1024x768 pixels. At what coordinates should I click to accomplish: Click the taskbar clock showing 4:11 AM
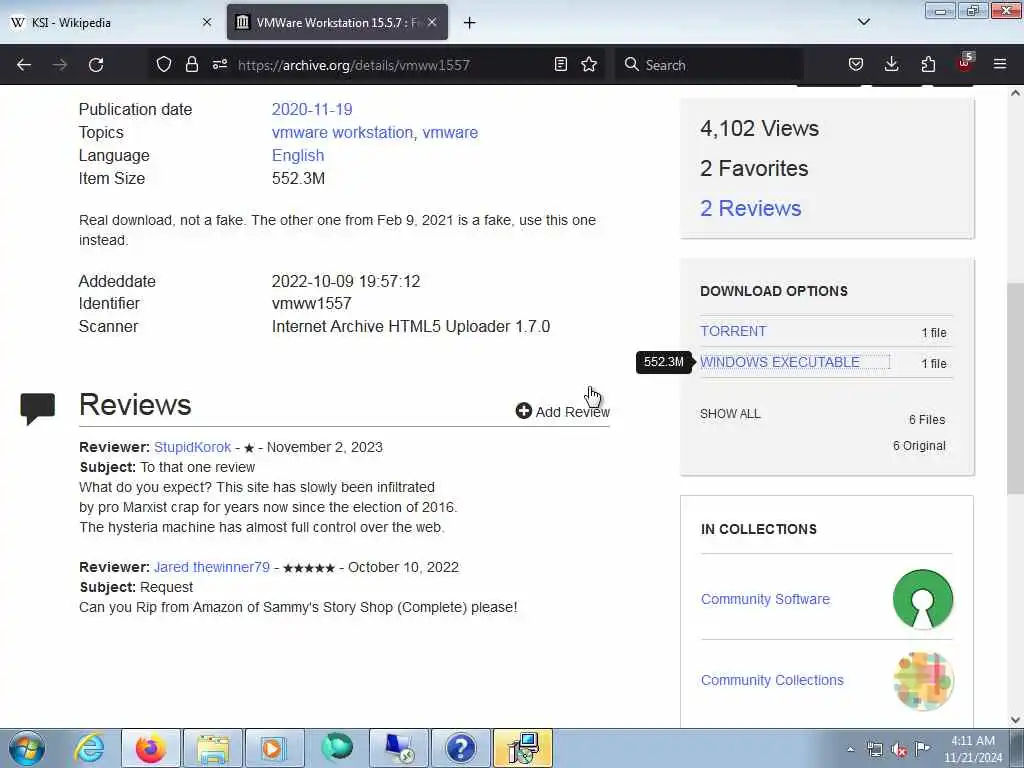pyautogui.click(x=973, y=749)
